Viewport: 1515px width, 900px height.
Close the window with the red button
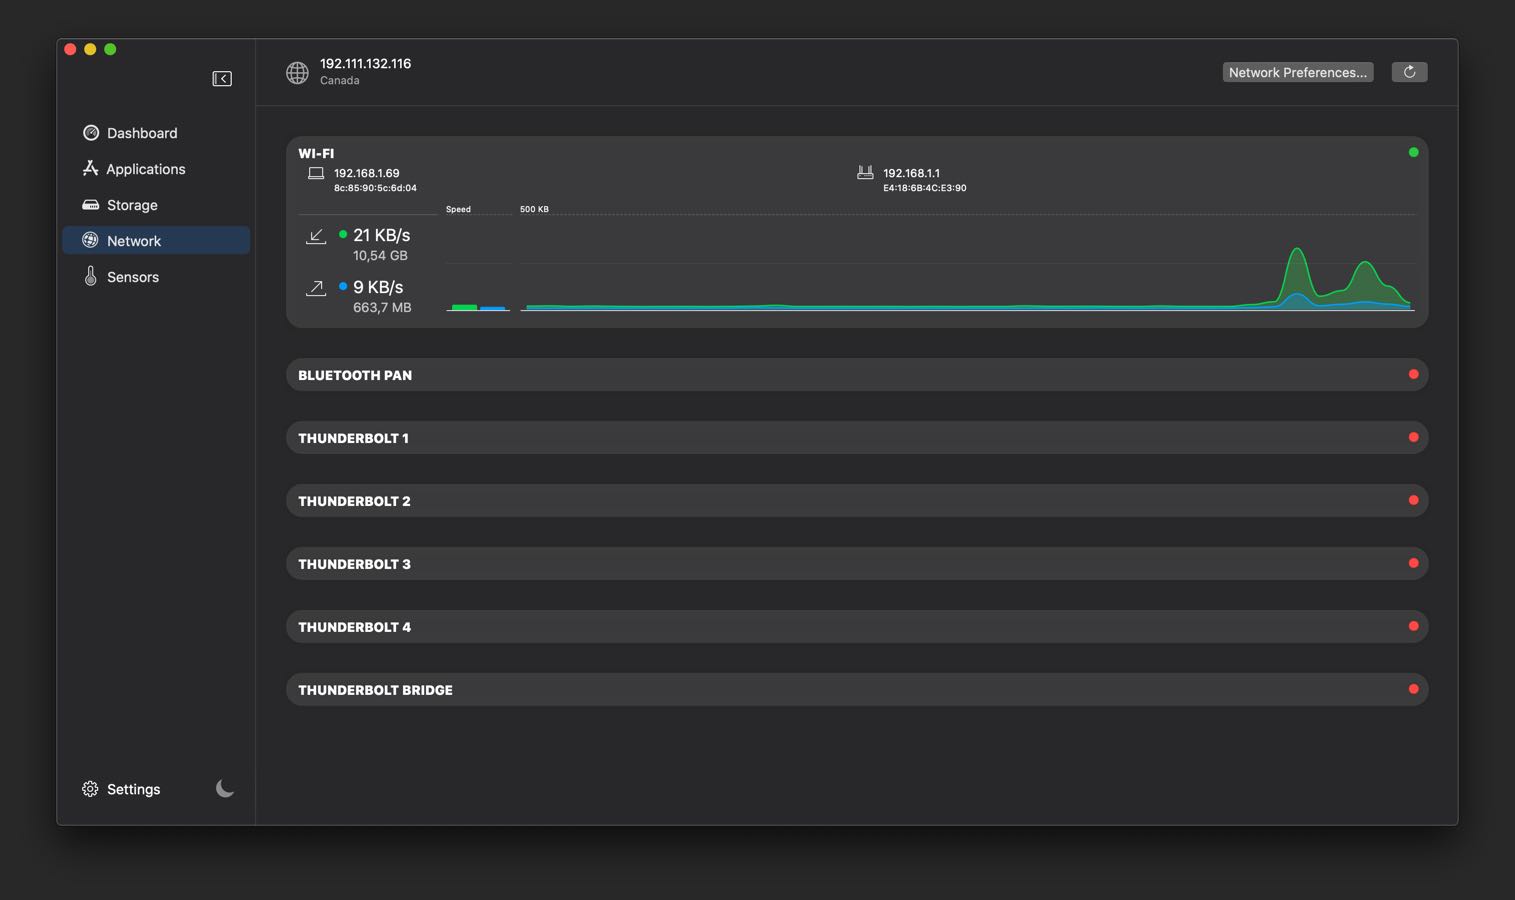coord(70,49)
